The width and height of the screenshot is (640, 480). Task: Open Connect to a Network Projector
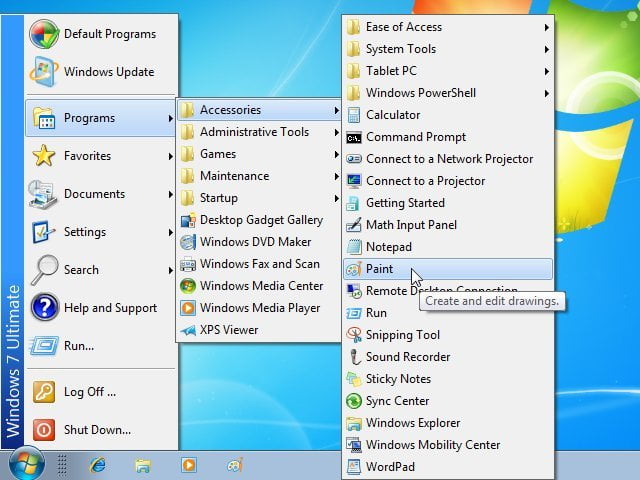tap(448, 159)
